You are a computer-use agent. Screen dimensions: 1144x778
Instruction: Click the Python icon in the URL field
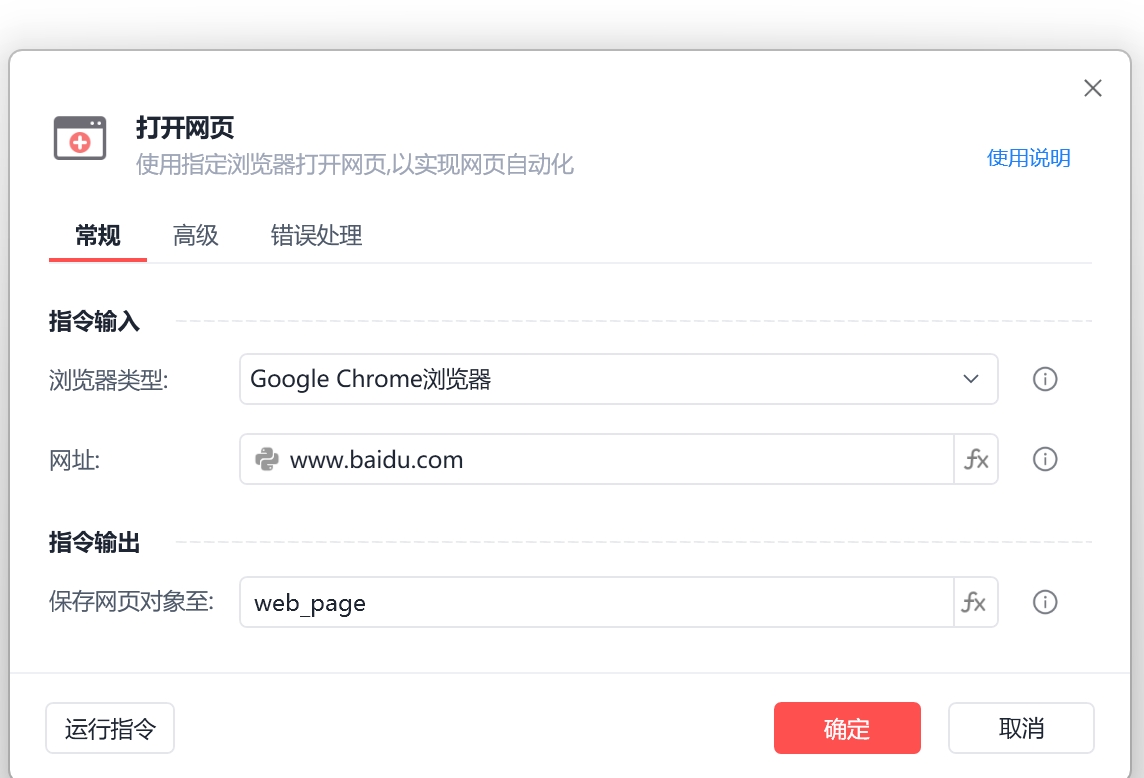tap(266, 459)
